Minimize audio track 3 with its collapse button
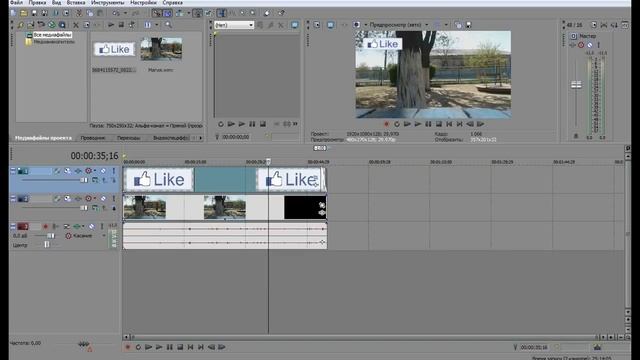640x360 pixels. click(x=13, y=226)
